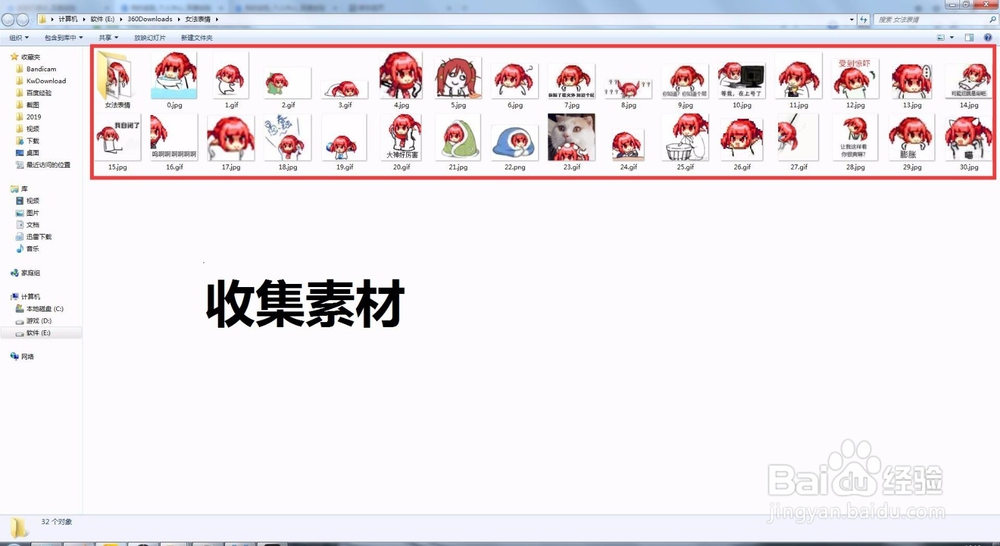Viewport: 1000px width, 546px height.
Task: Click the 新建文件夹 button
Action: pos(196,38)
